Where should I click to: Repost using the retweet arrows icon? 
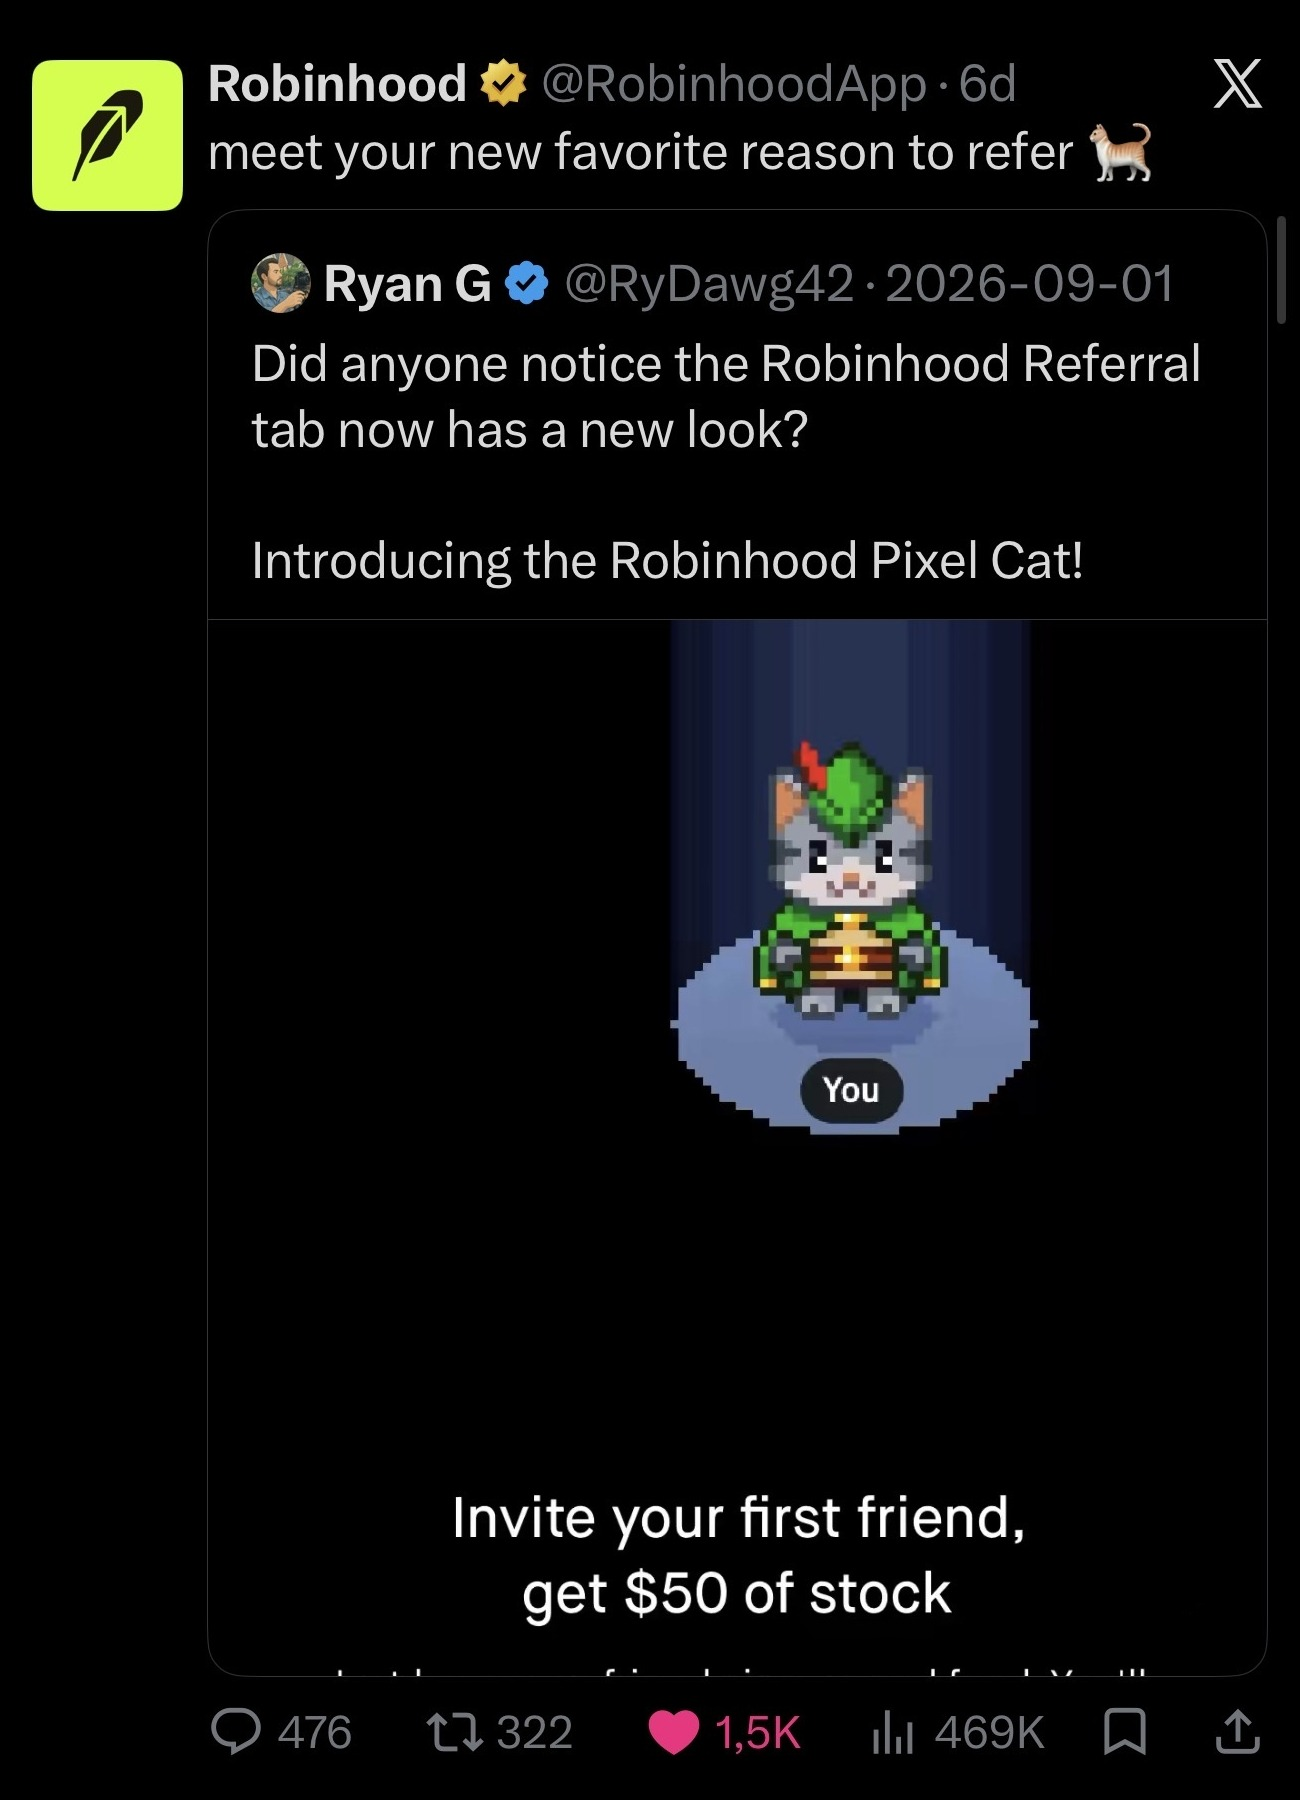click(455, 1732)
